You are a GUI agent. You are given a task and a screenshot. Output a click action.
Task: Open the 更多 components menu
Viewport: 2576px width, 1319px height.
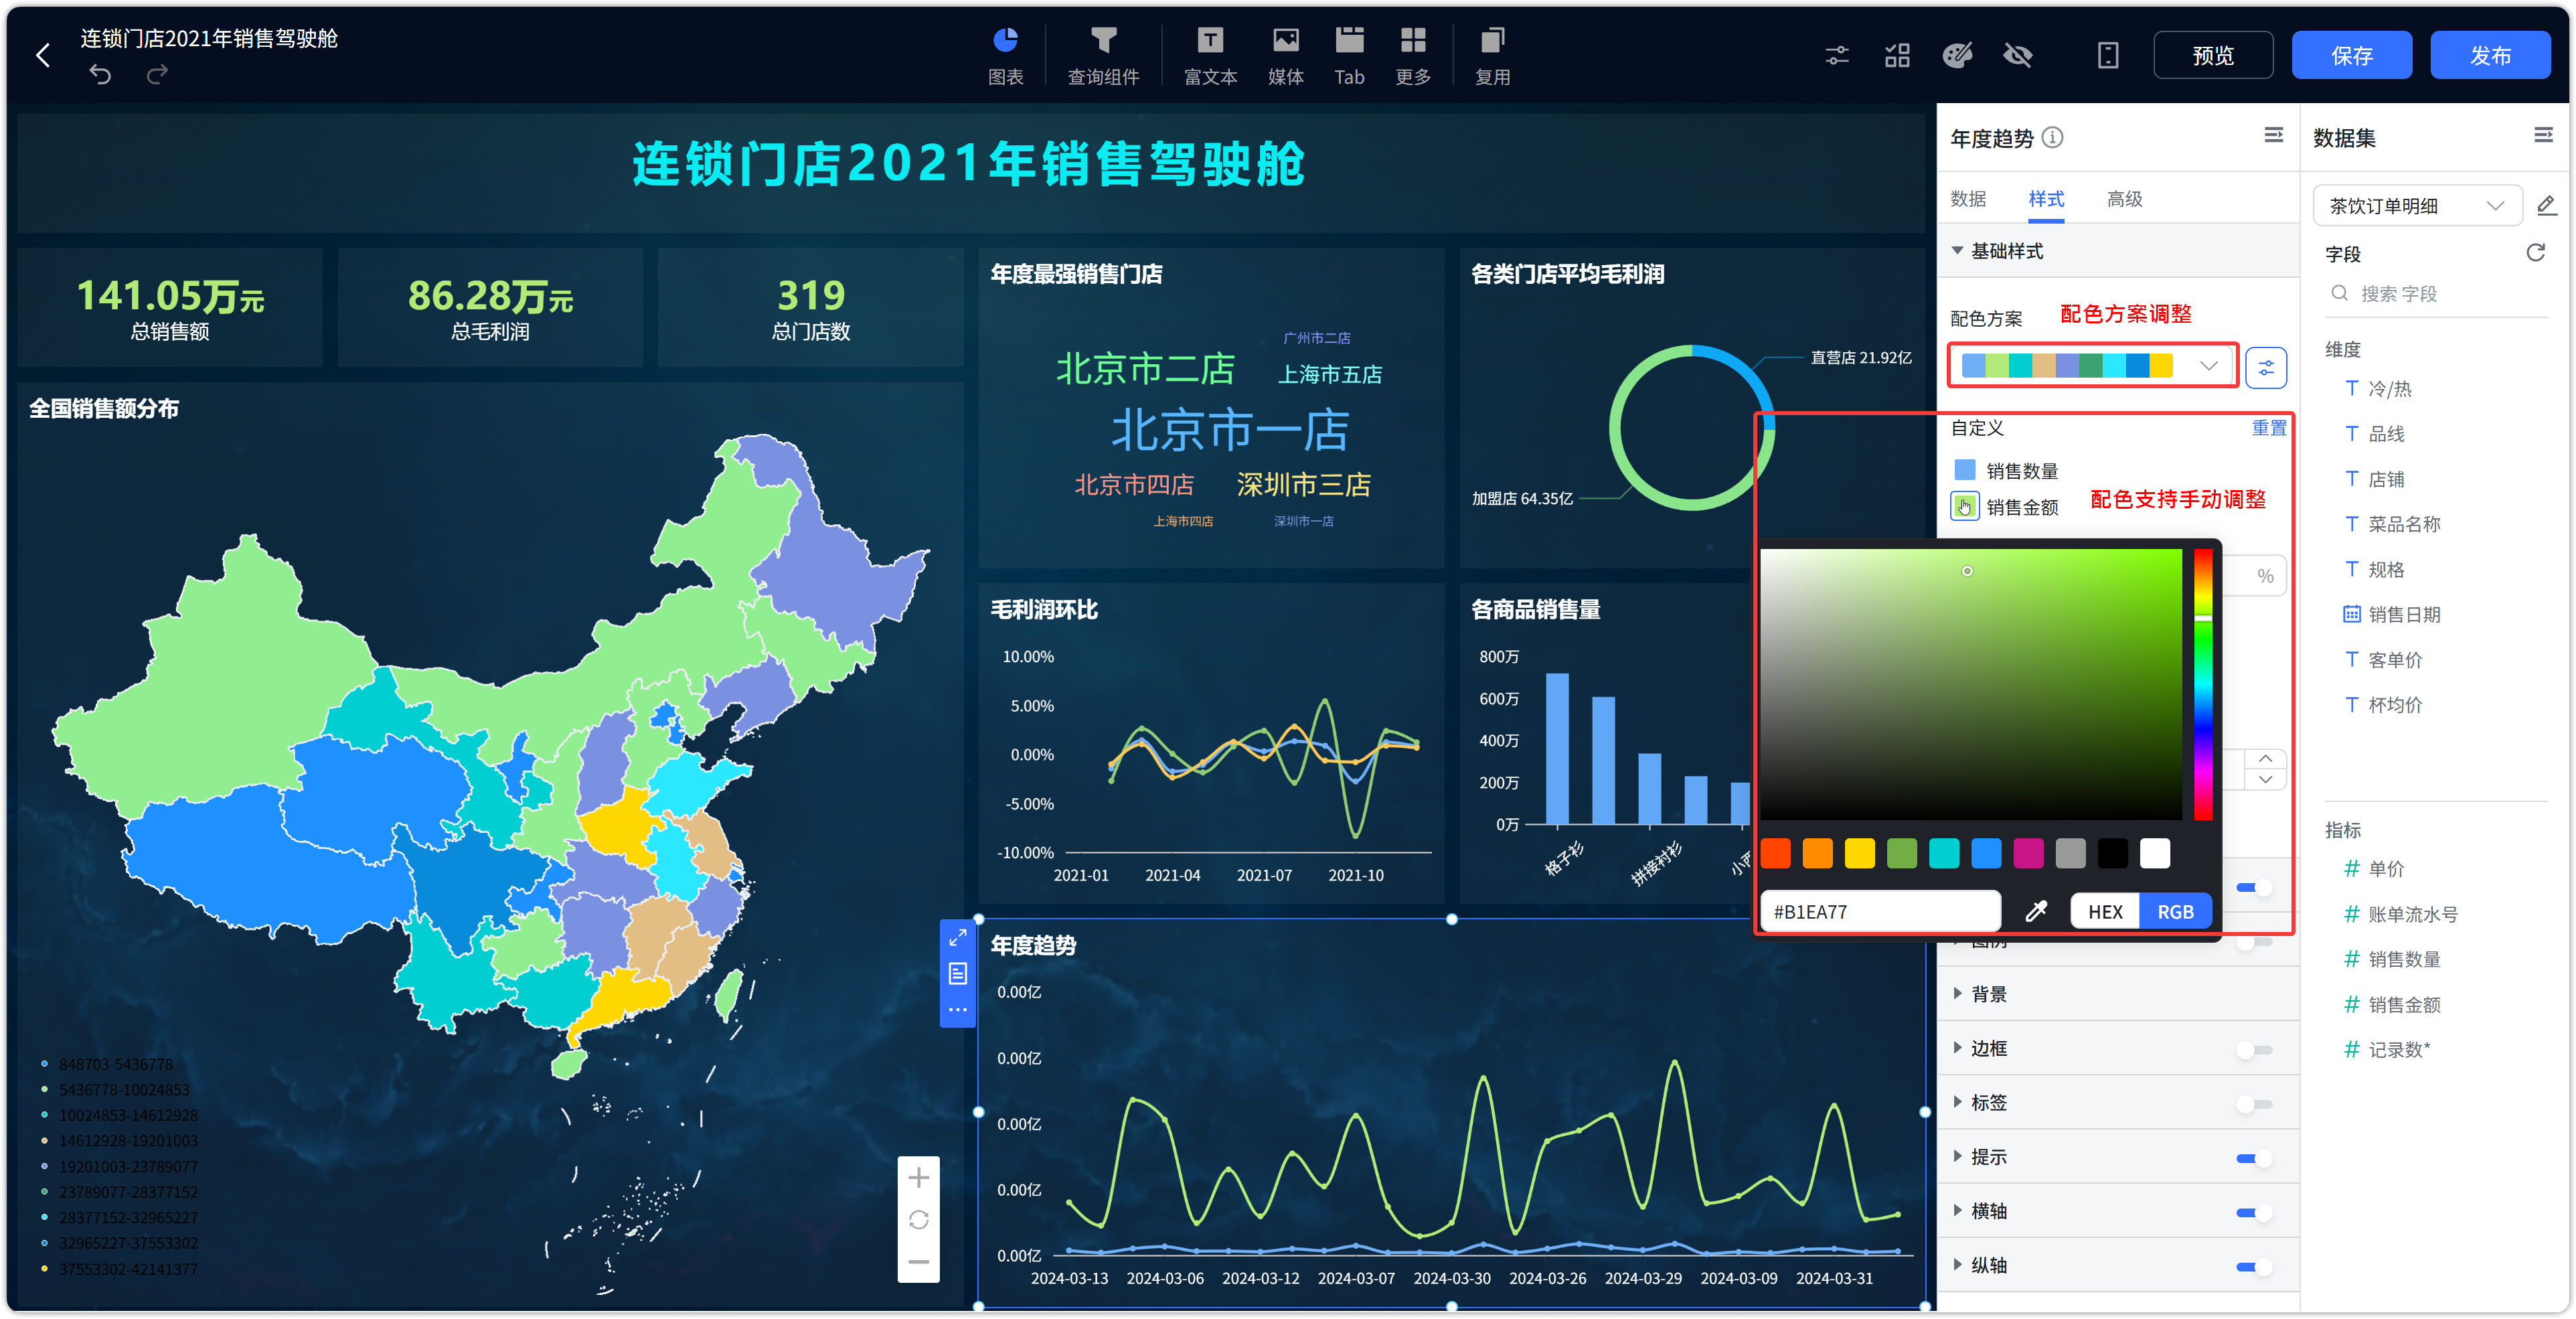1413,56
